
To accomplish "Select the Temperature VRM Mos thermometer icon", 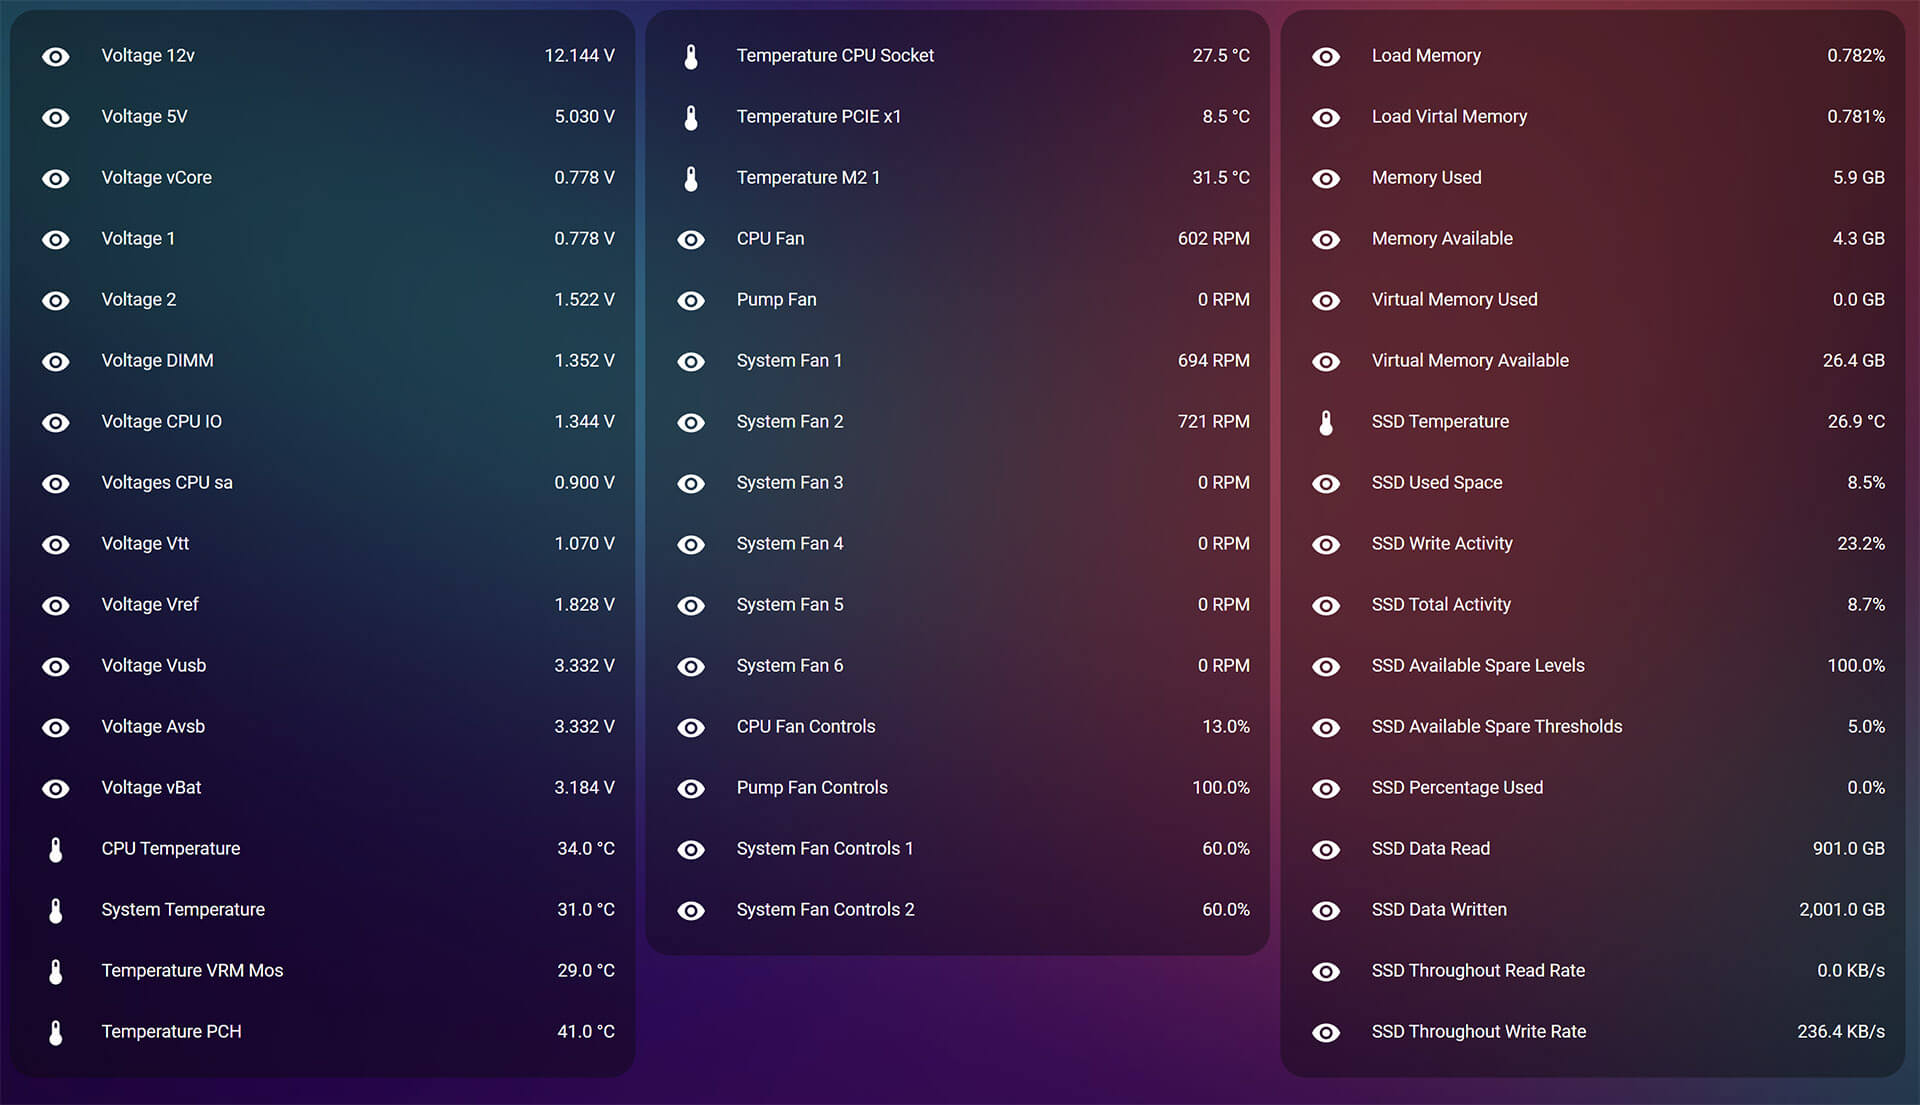I will (56, 971).
